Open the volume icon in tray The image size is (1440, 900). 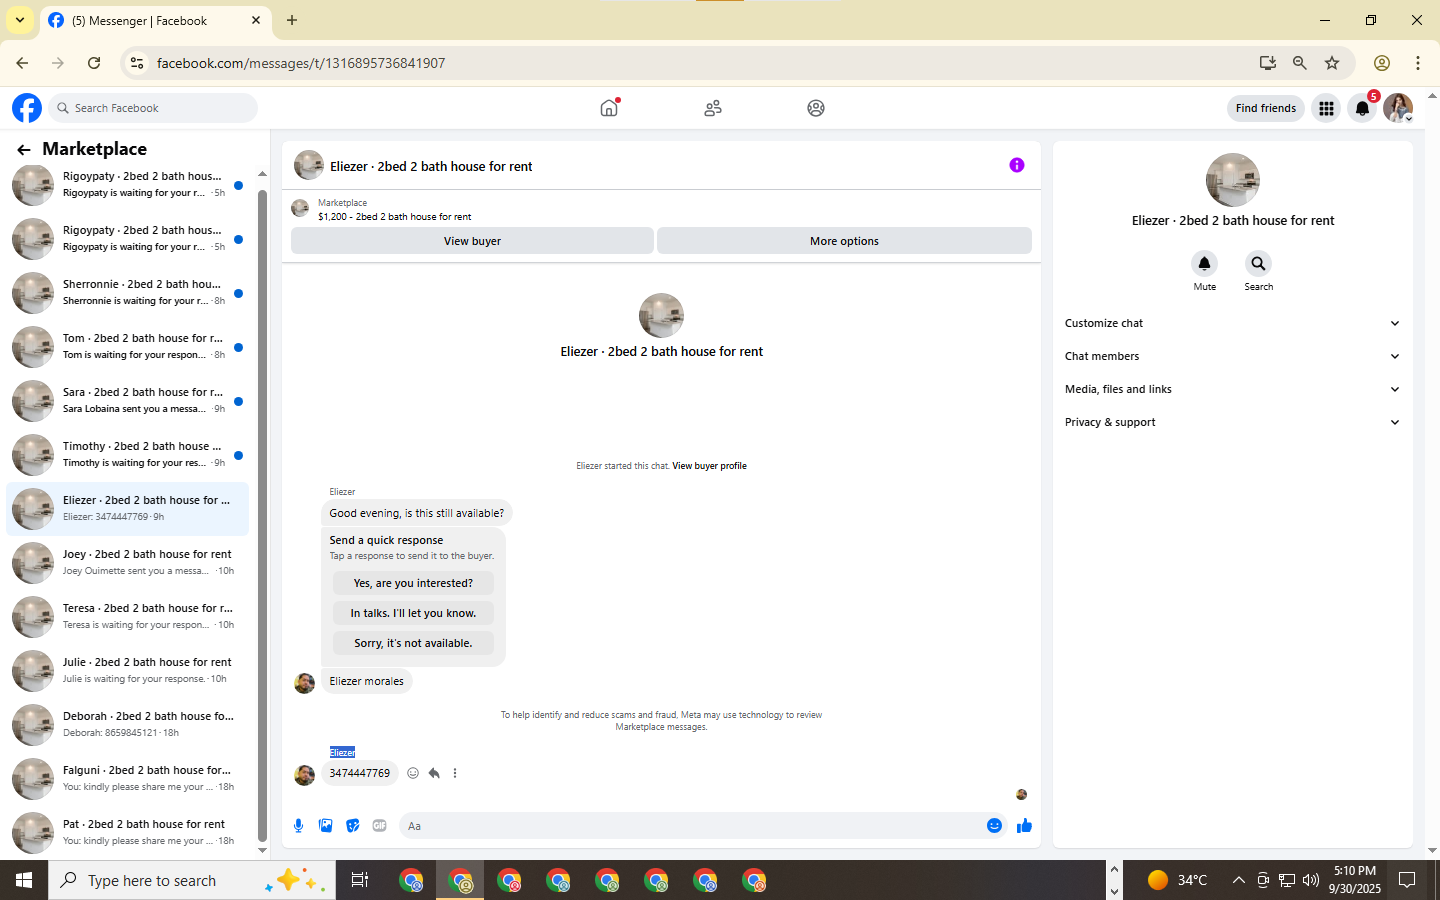[1310, 880]
